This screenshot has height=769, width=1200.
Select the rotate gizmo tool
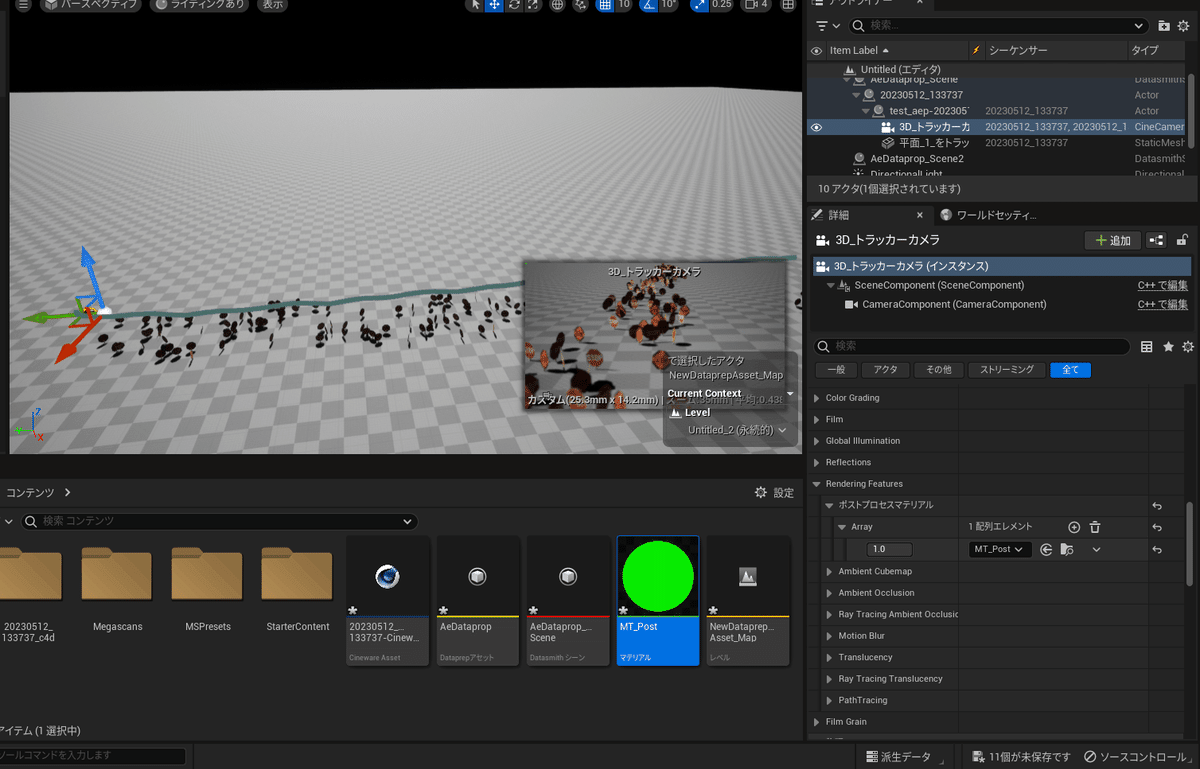[x=513, y=5]
